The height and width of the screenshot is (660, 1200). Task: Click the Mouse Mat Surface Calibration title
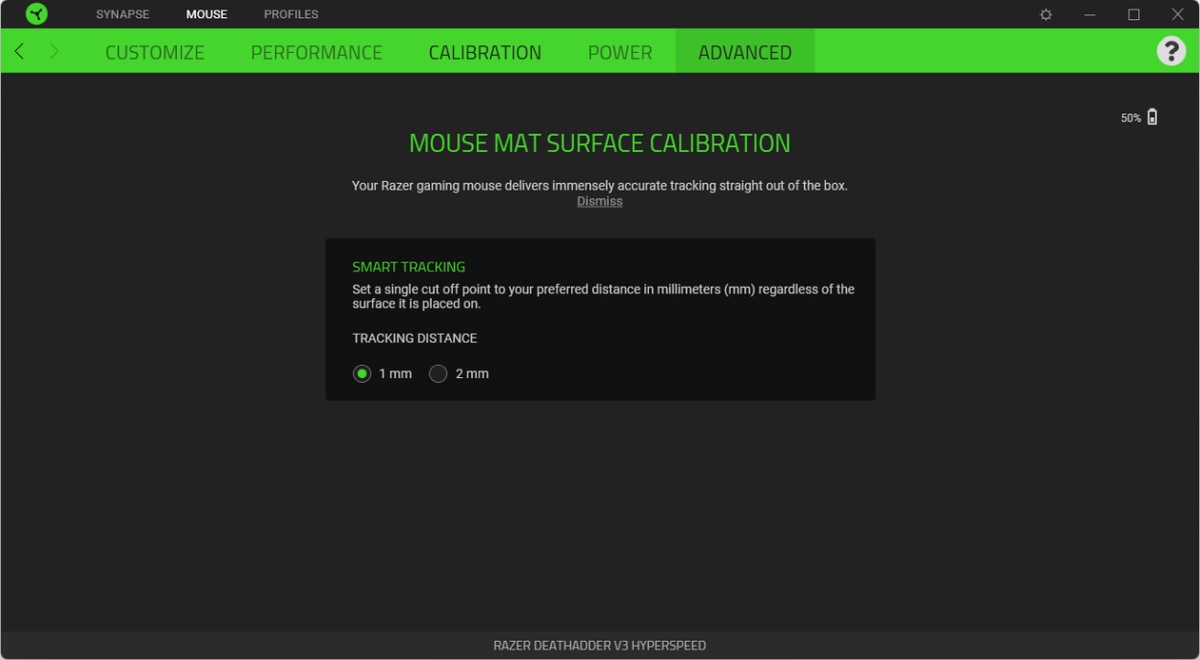tap(600, 143)
